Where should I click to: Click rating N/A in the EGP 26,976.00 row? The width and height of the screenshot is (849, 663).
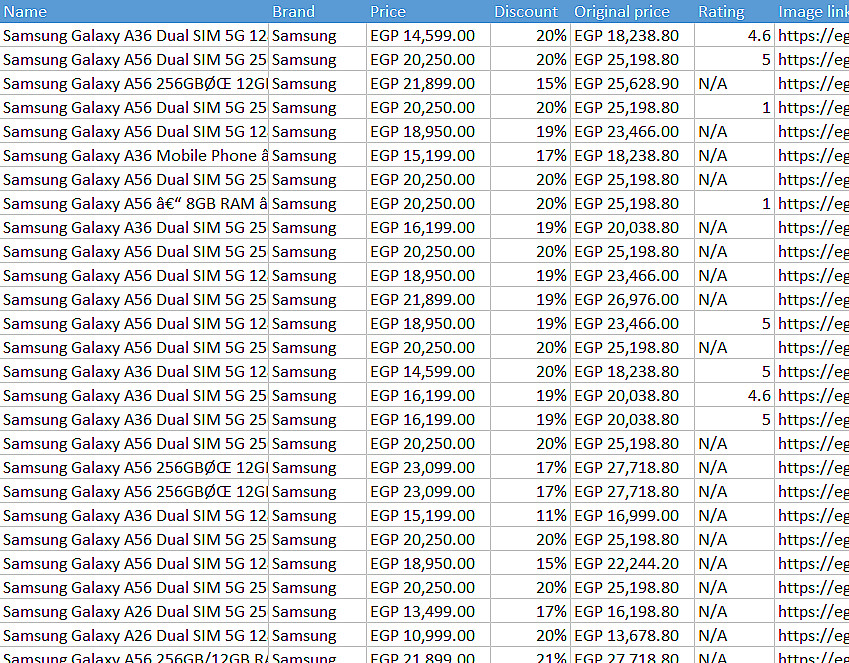tap(735, 300)
